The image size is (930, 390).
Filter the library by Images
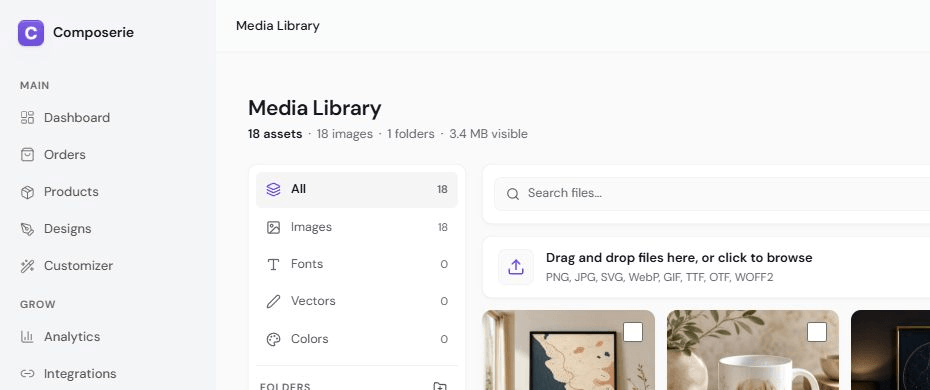(x=357, y=228)
